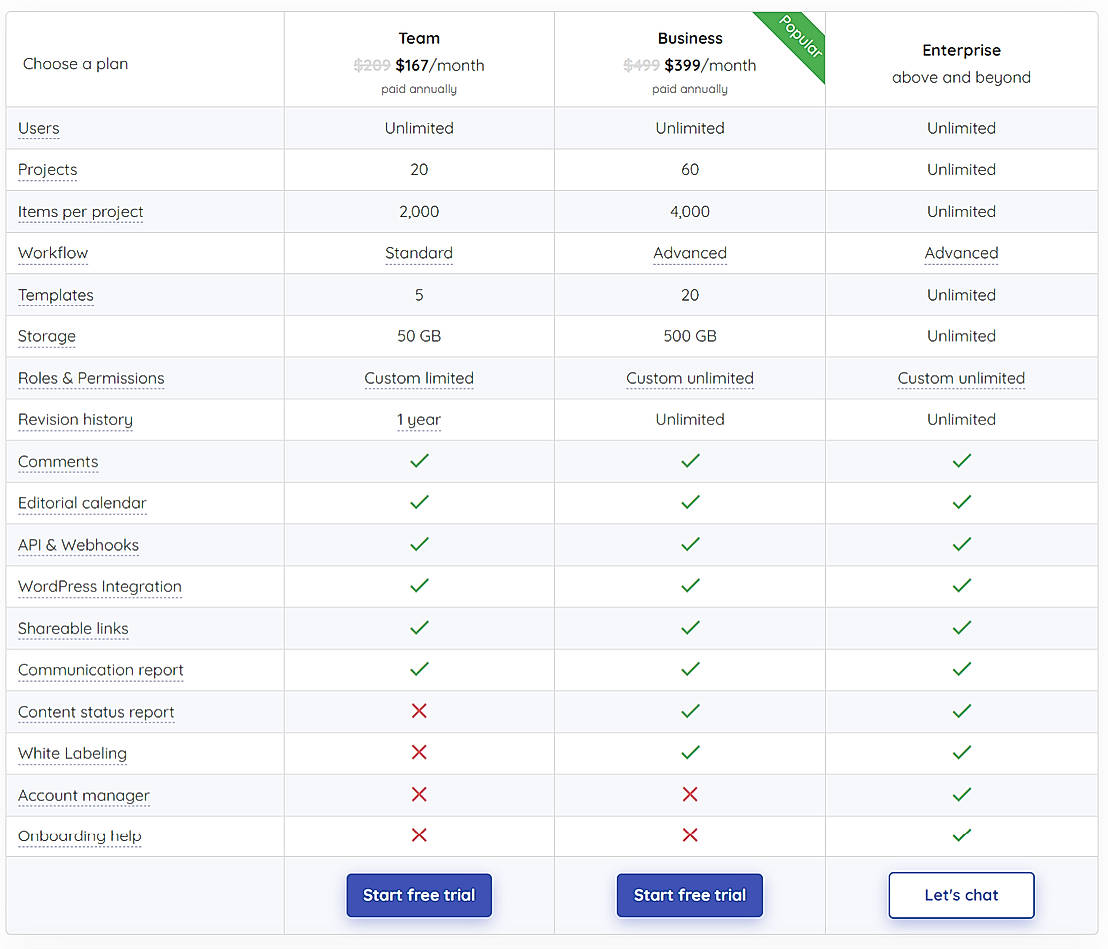Click the Team plan Start free trial button
Viewport: 1108px width, 949px height.
419,895
